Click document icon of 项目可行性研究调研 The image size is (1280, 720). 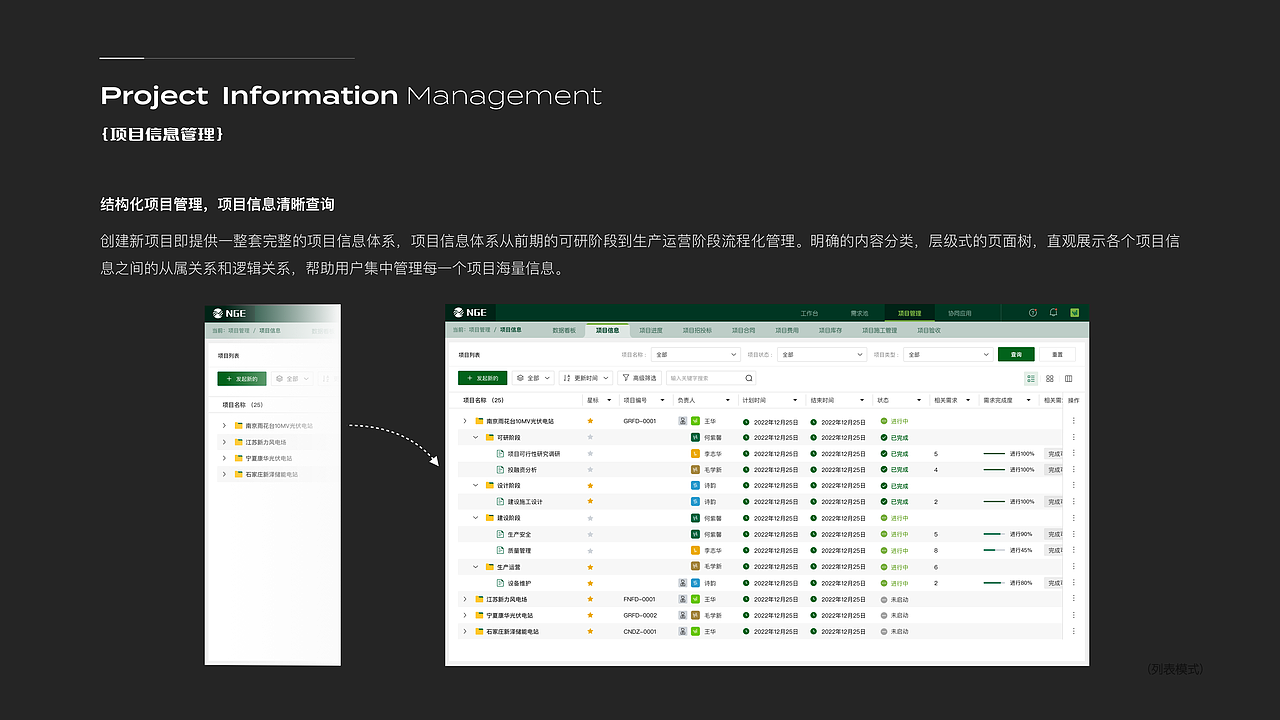500,453
